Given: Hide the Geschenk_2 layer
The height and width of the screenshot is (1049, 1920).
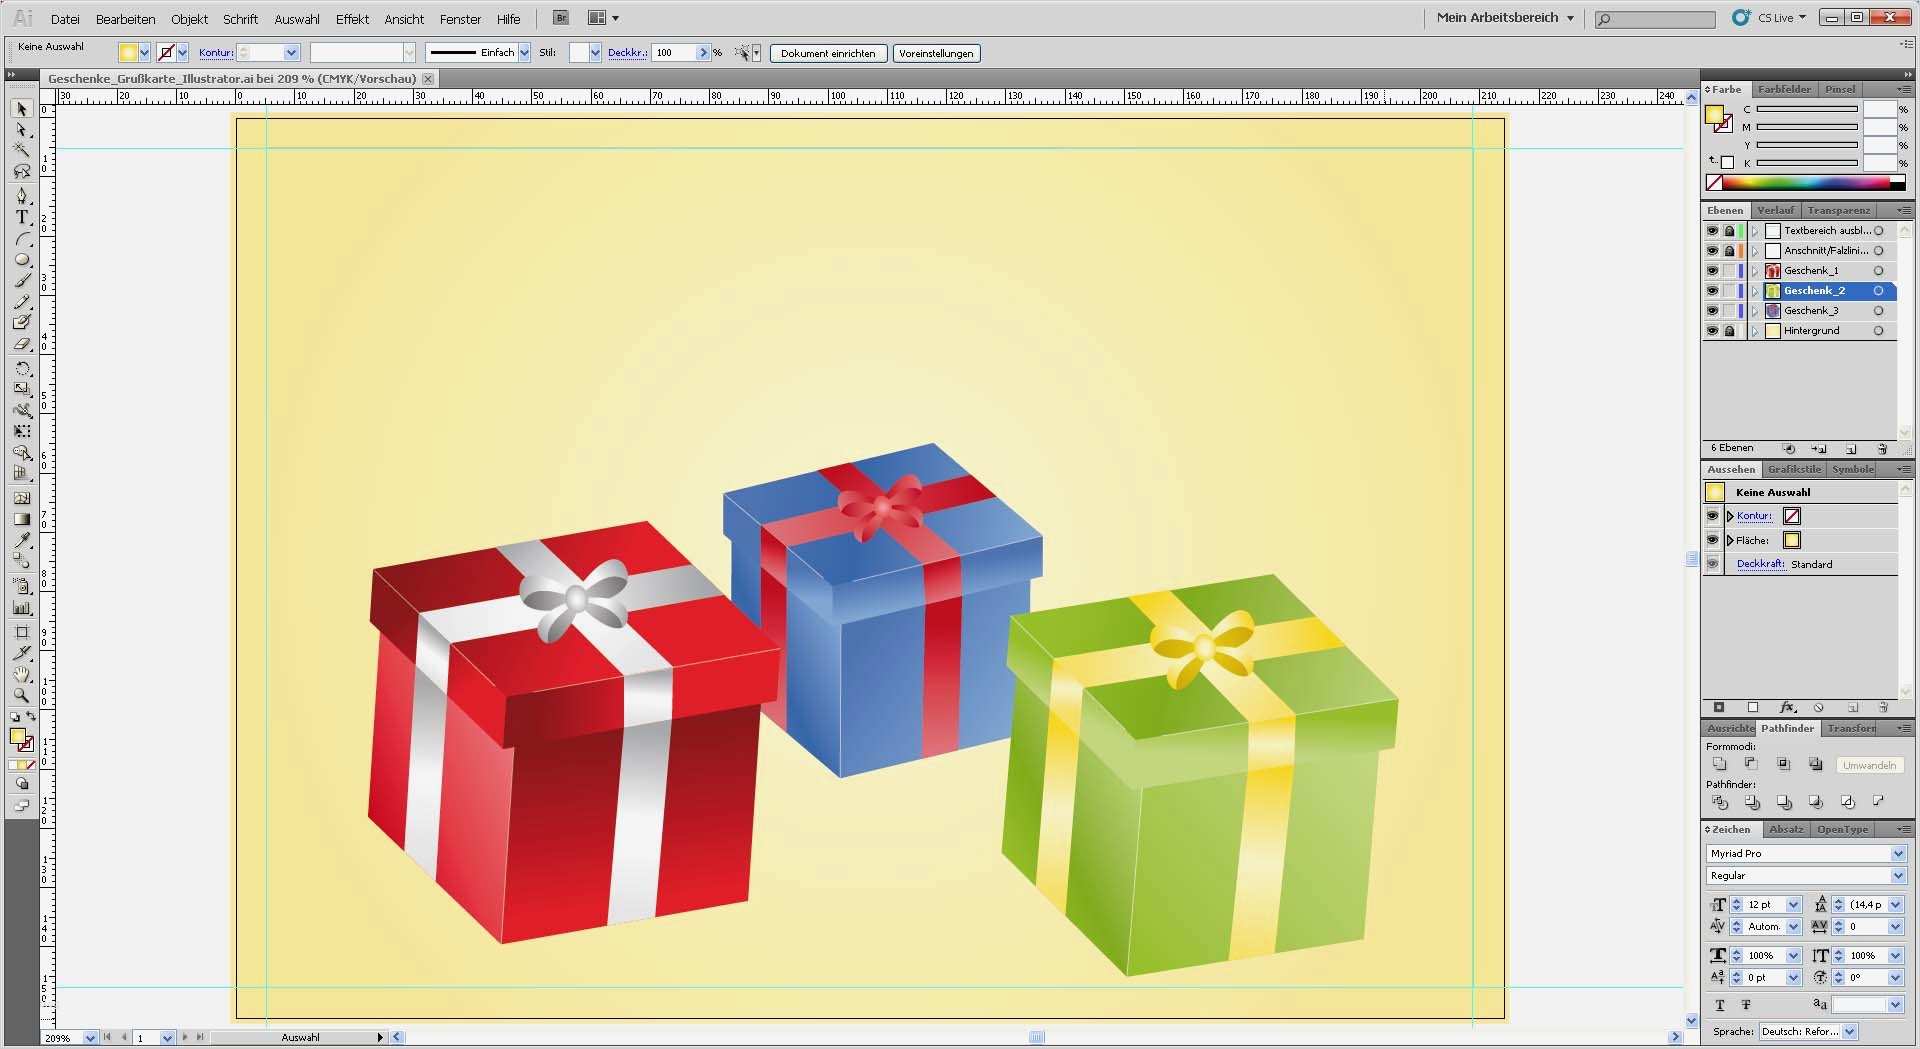Looking at the screenshot, I should click(1712, 291).
